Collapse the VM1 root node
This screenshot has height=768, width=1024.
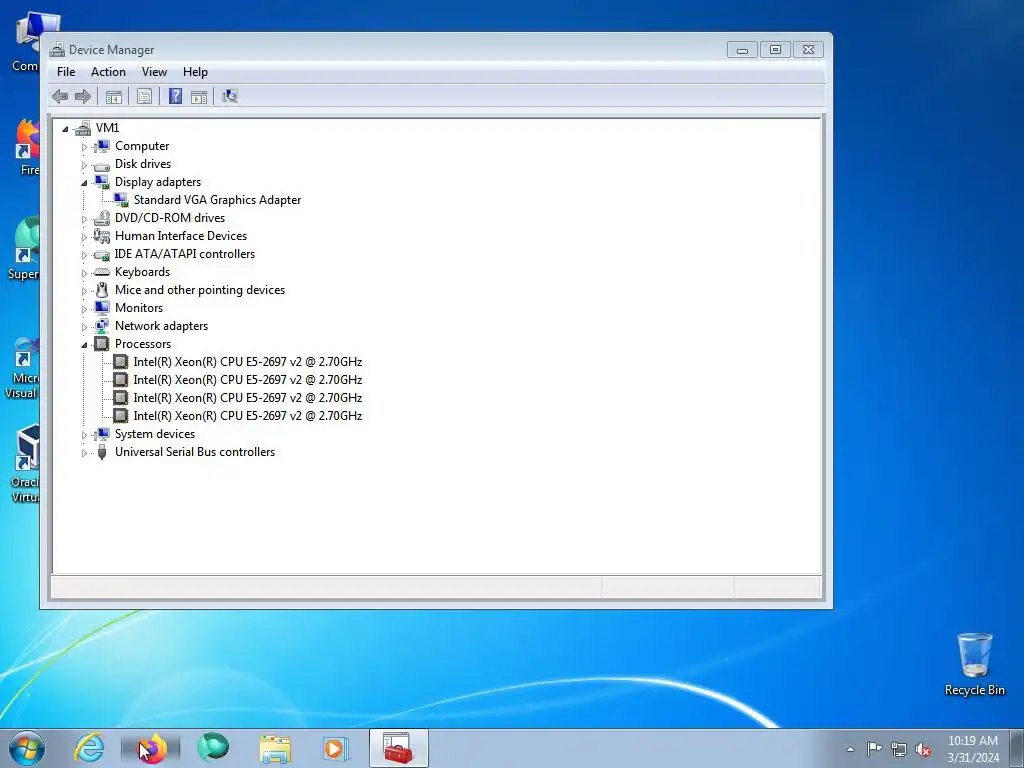pyautogui.click(x=65, y=129)
